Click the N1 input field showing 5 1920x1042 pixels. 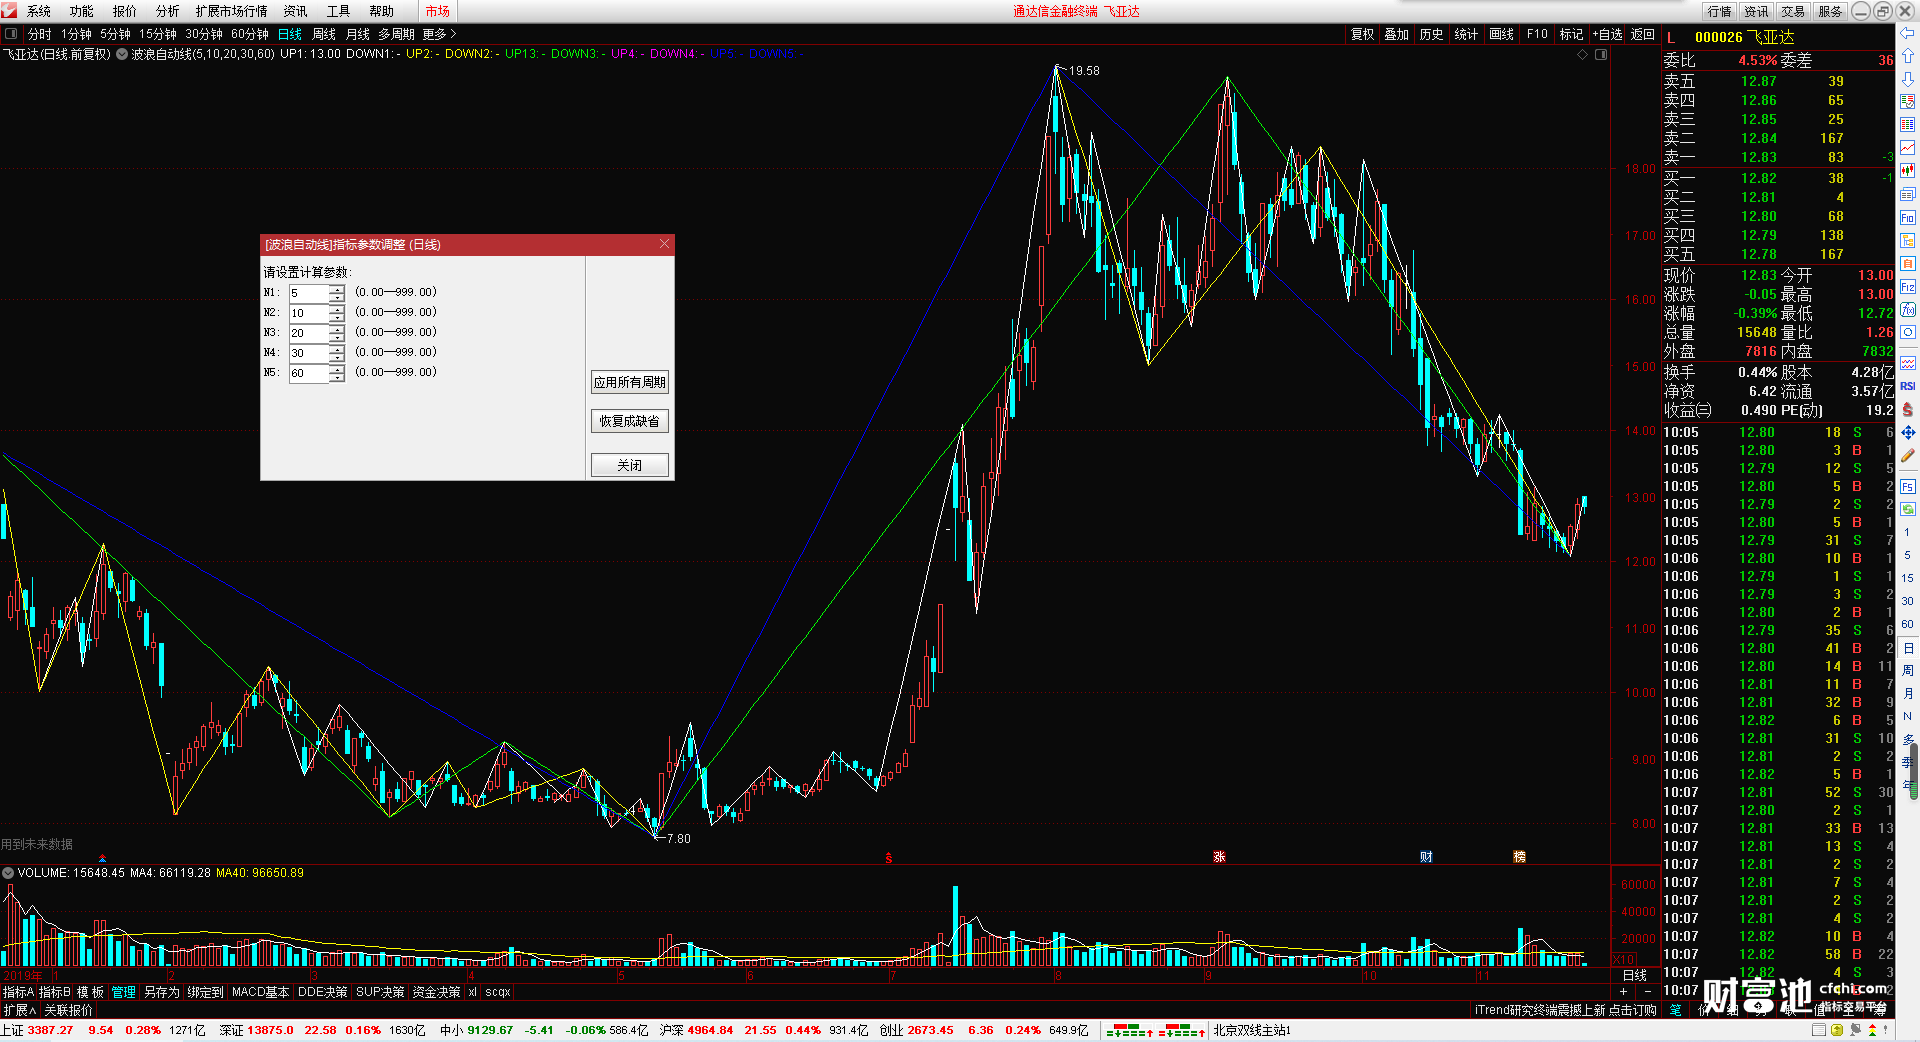(x=309, y=293)
